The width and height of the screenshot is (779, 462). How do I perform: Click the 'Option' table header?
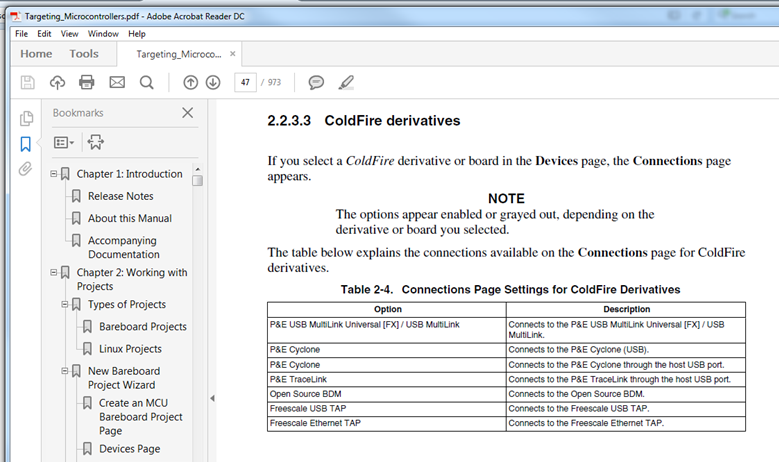click(x=388, y=309)
